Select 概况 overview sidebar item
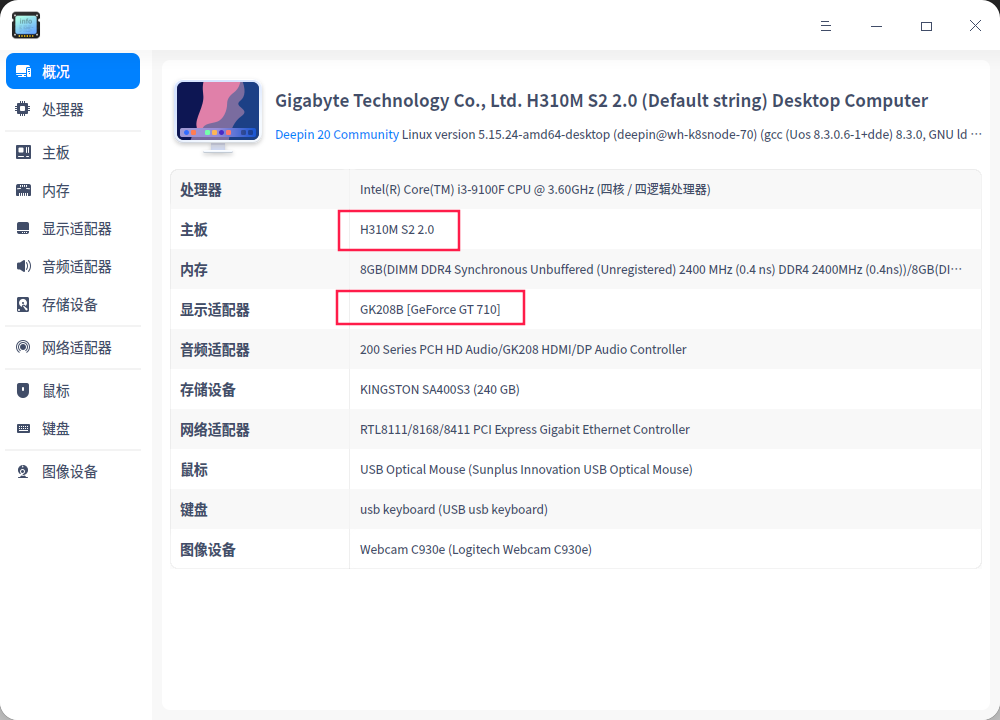 73,71
